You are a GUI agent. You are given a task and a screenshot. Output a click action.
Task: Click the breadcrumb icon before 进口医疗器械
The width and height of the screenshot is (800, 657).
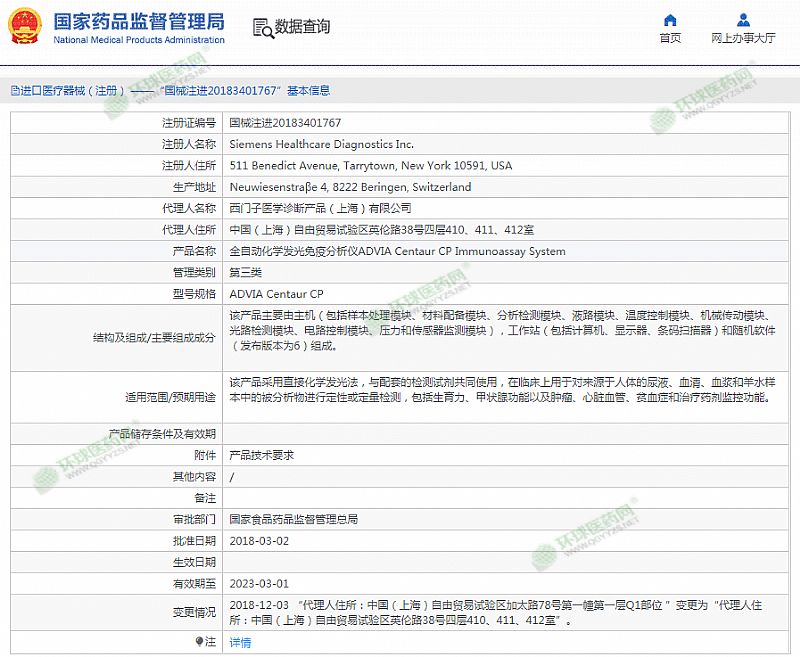[14, 90]
